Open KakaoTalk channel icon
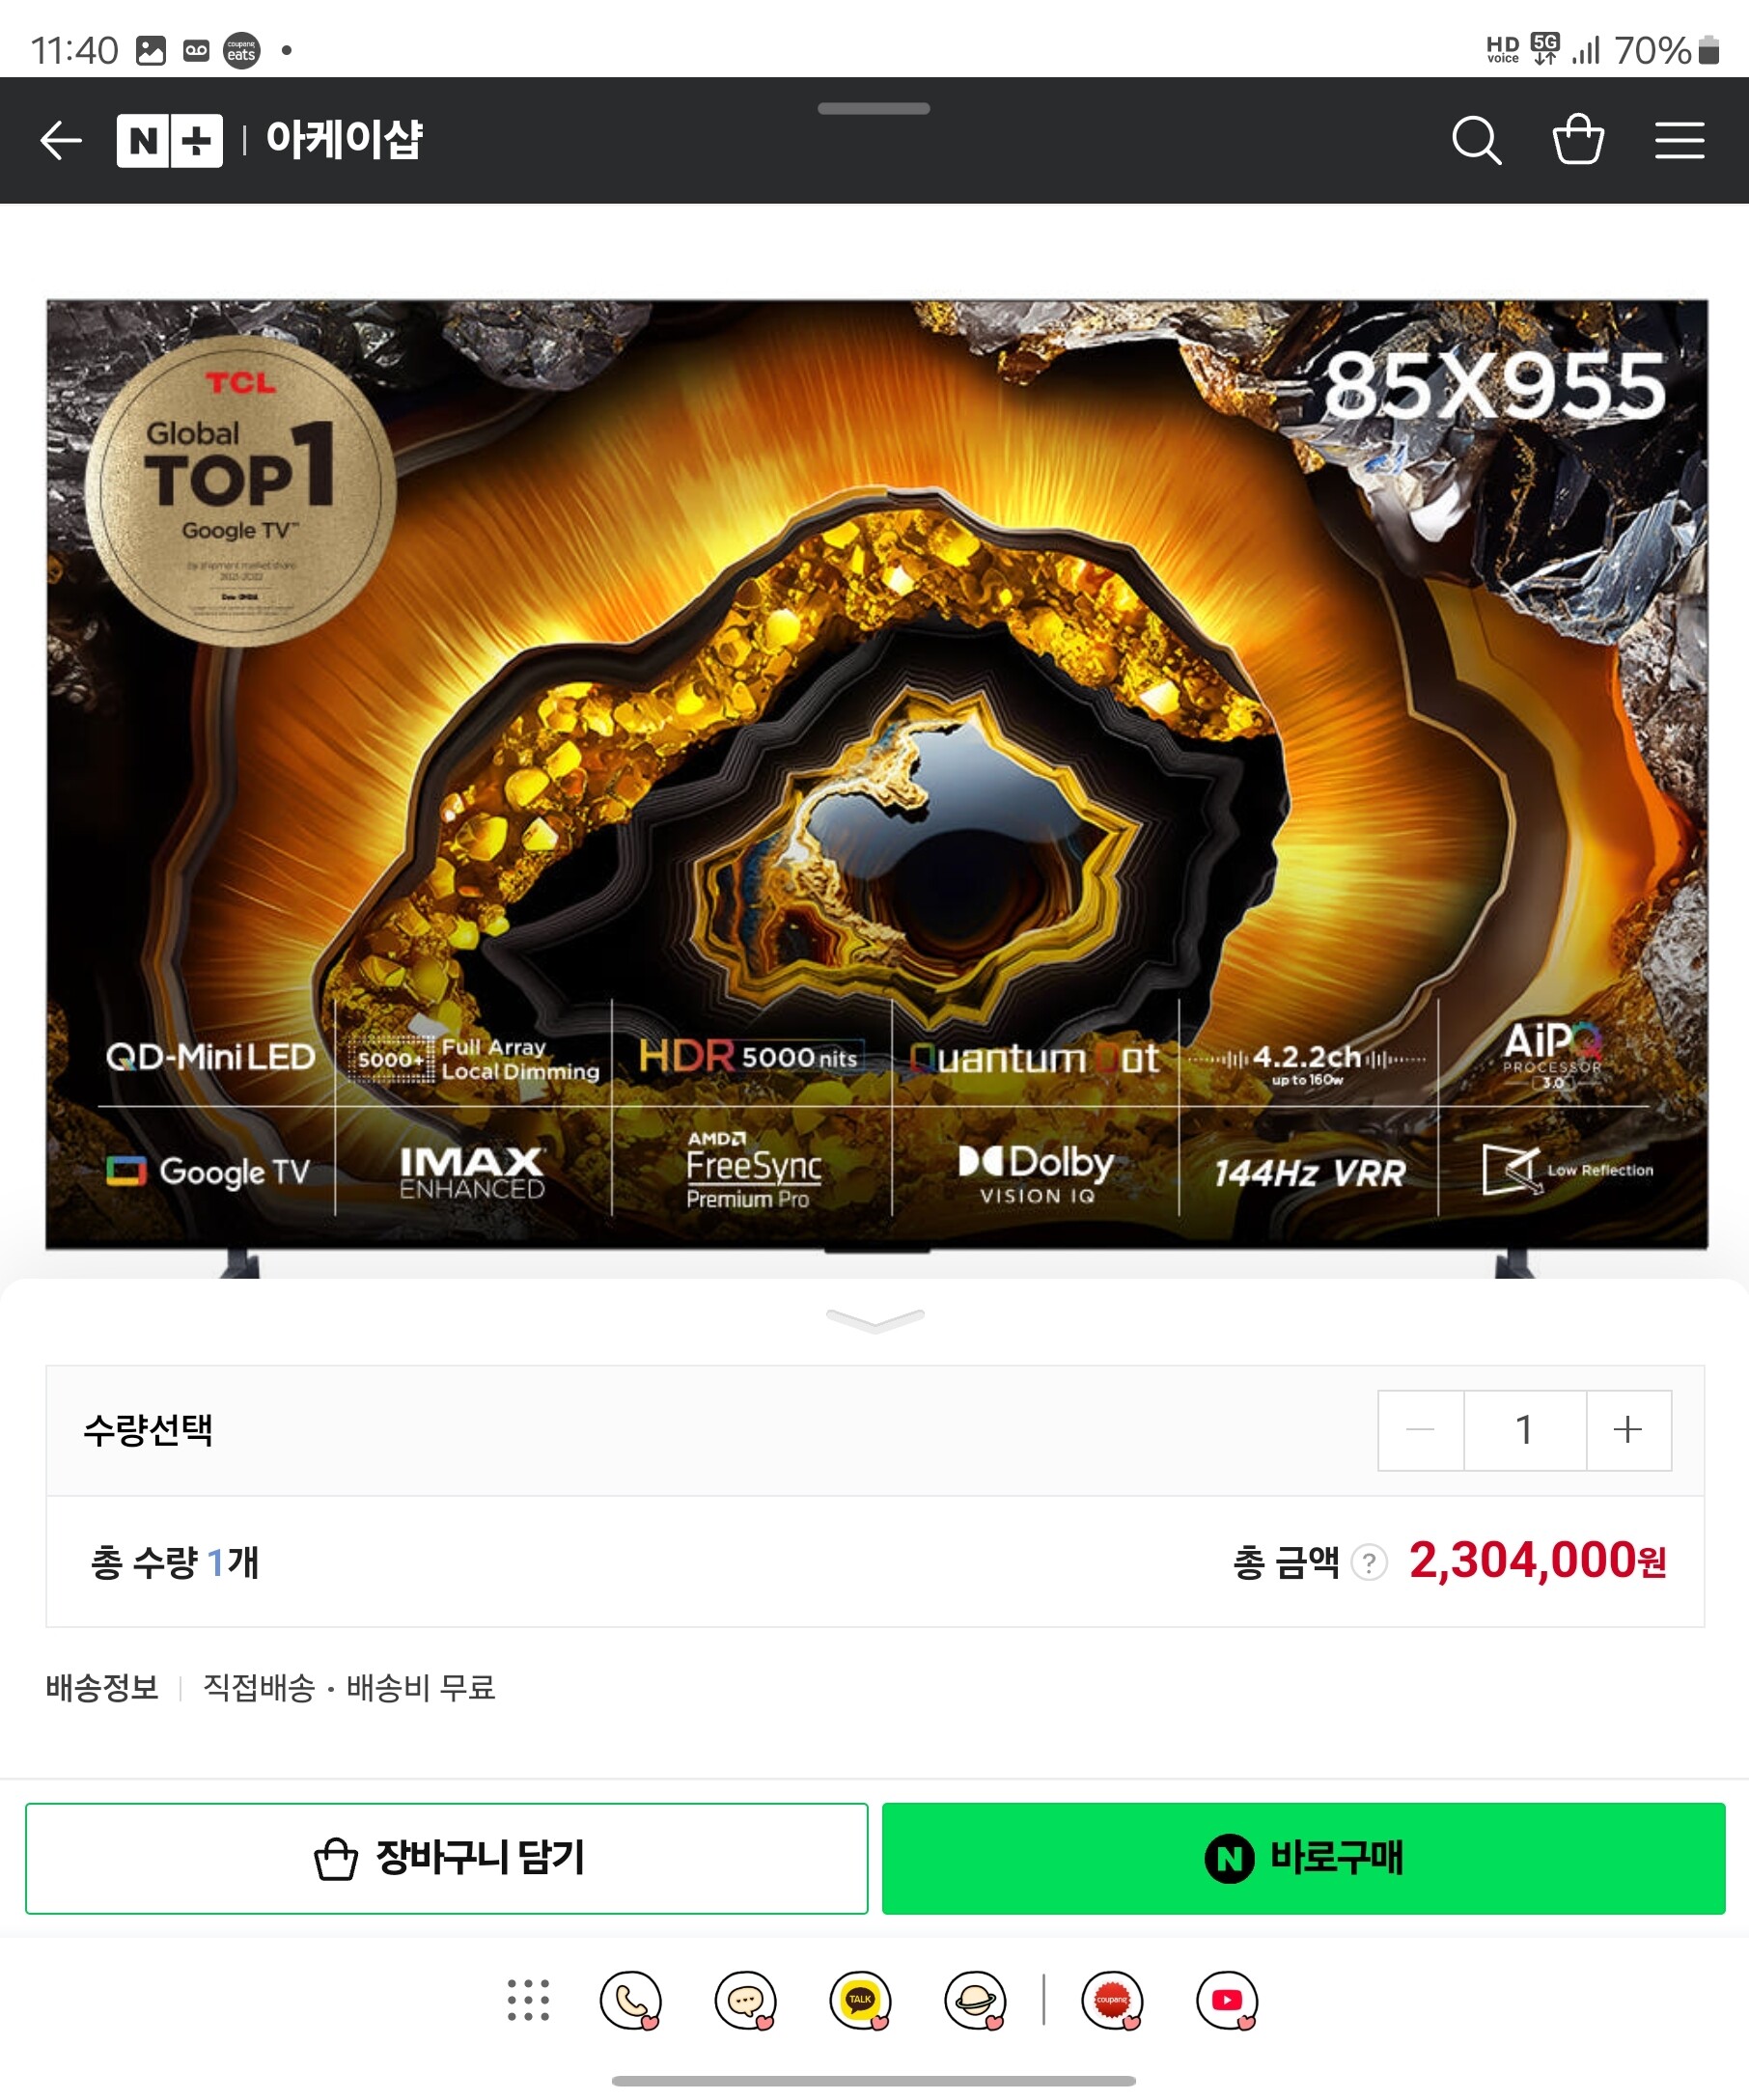 [861, 2000]
